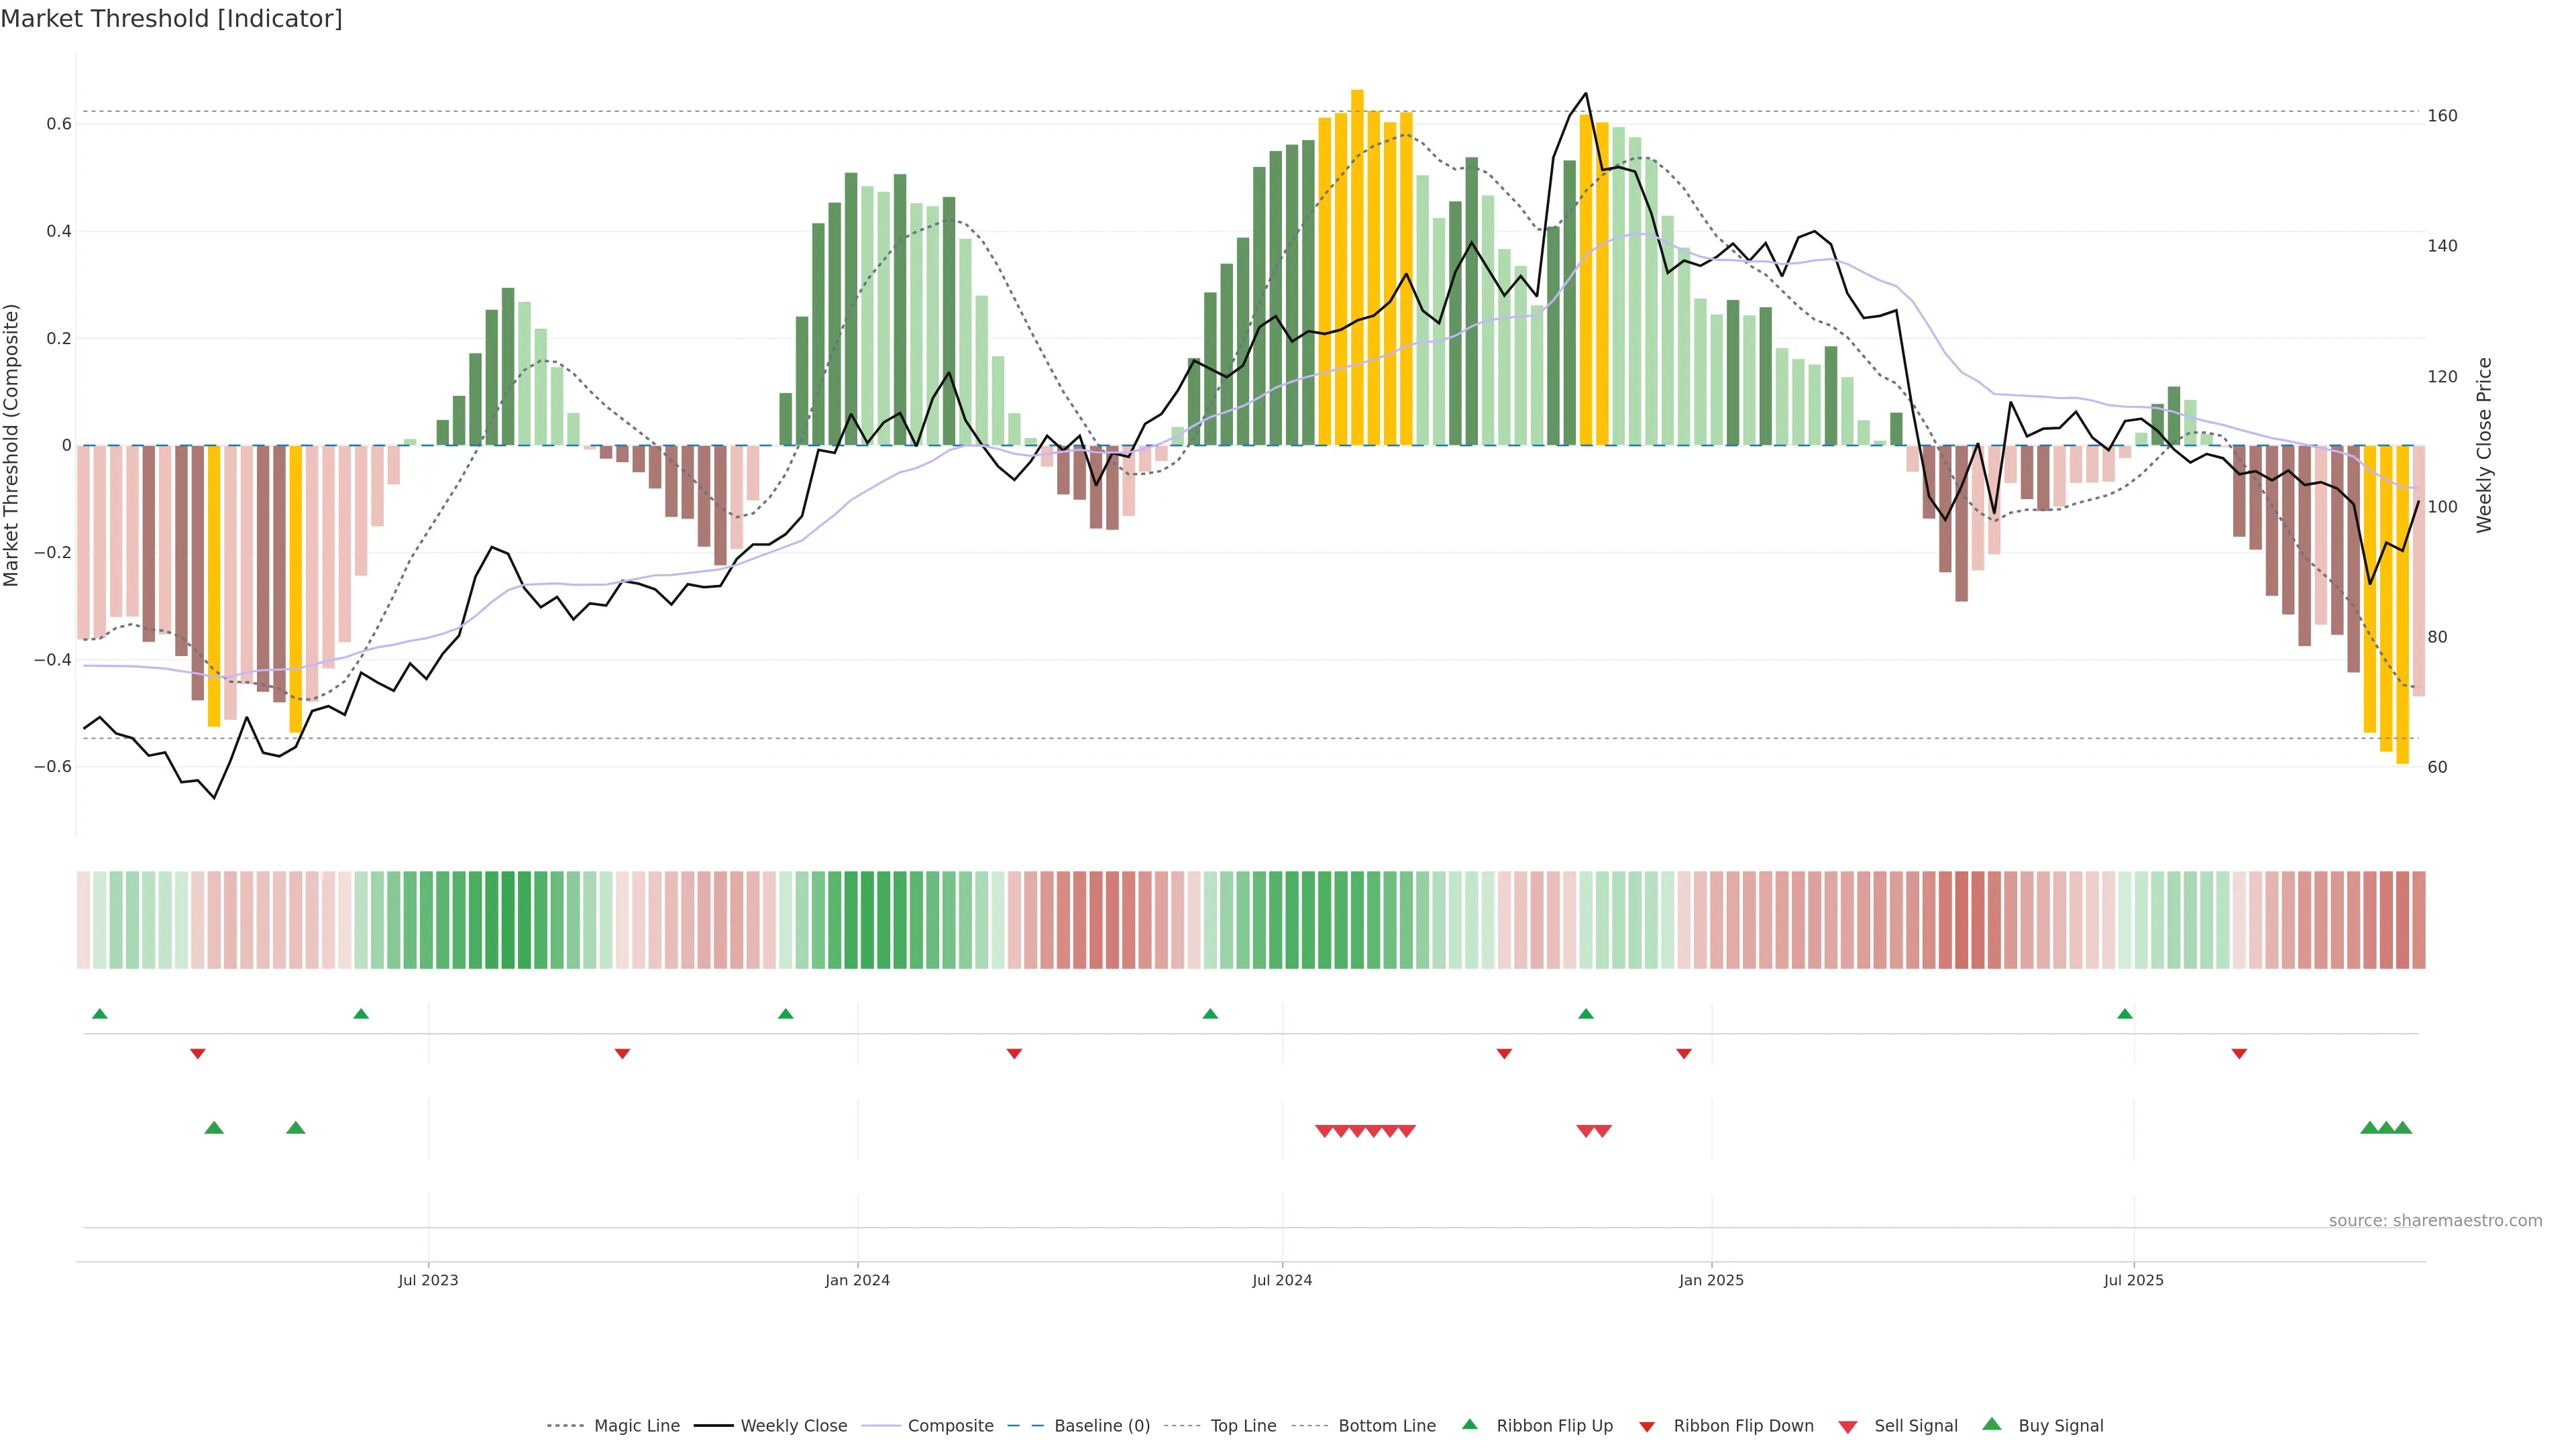This screenshot has height=1449, width=2576.
Task: Click the leftmost Ribbon Flip Down marker
Action: click(x=198, y=1054)
